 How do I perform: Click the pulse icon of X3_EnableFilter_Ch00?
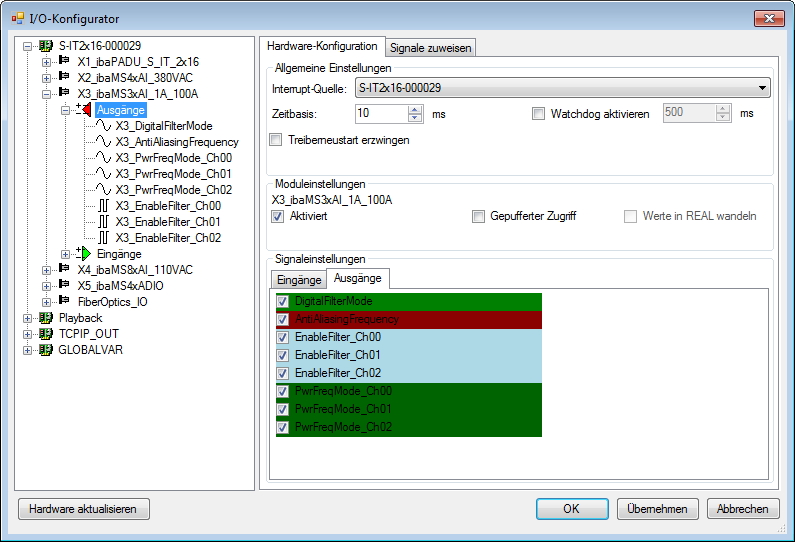103,205
